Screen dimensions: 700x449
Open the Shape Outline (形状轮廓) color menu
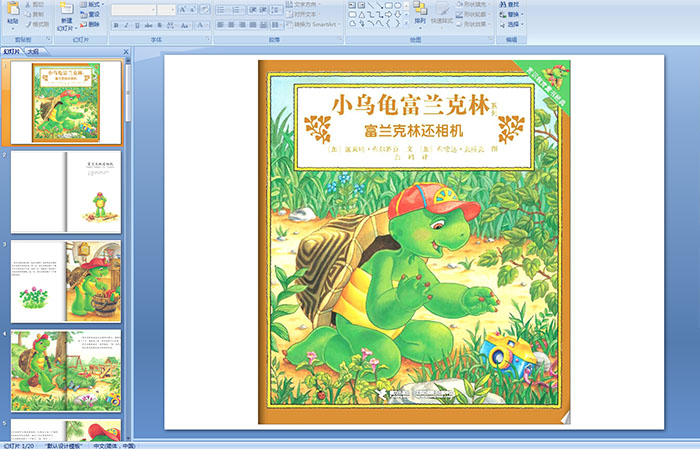point(473,14)
